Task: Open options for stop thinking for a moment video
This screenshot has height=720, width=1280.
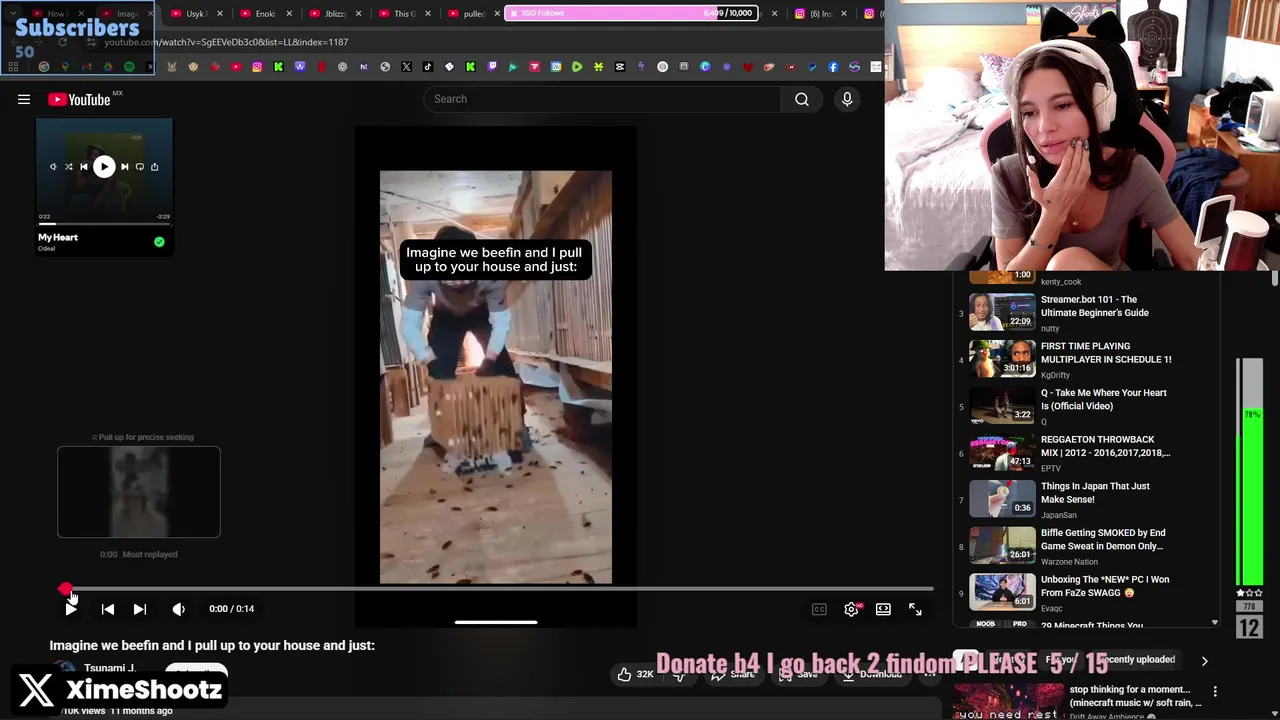Action: [x=1215, y=691]
